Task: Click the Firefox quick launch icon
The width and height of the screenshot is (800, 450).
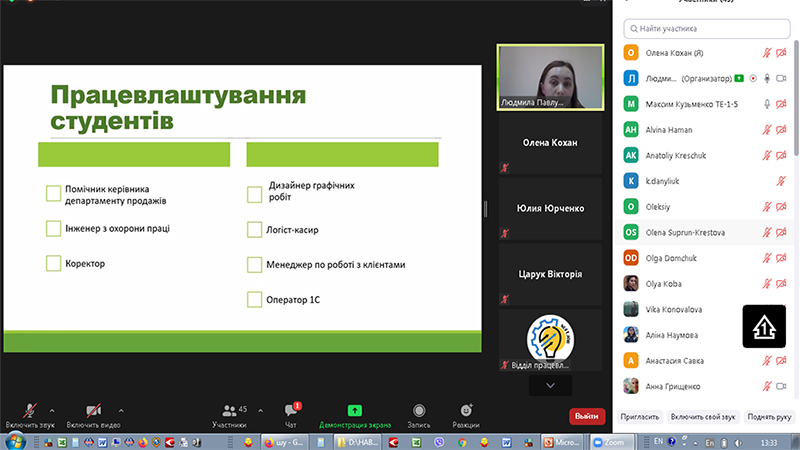Action: 143,442
